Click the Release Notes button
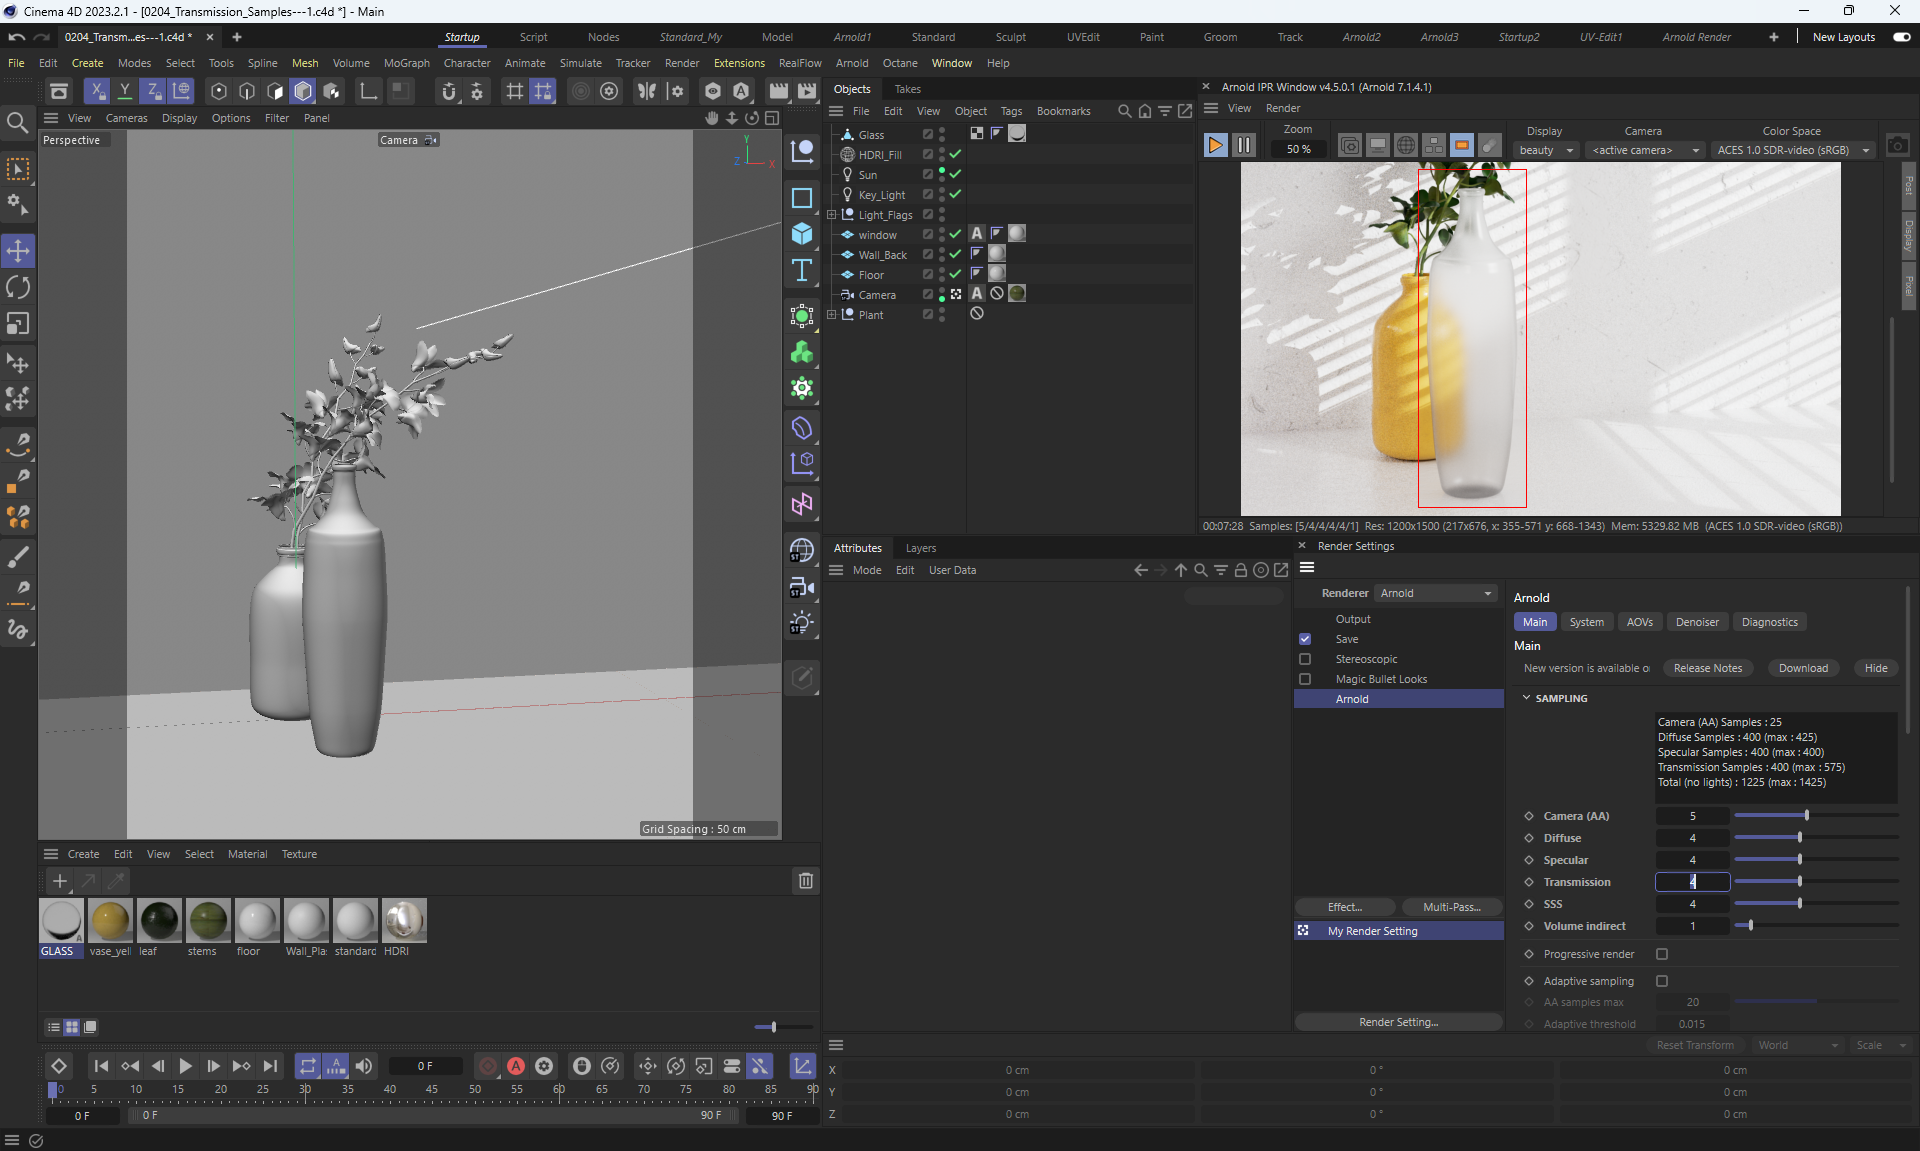This screenshot has height=1151, width=1920. 1707,668
